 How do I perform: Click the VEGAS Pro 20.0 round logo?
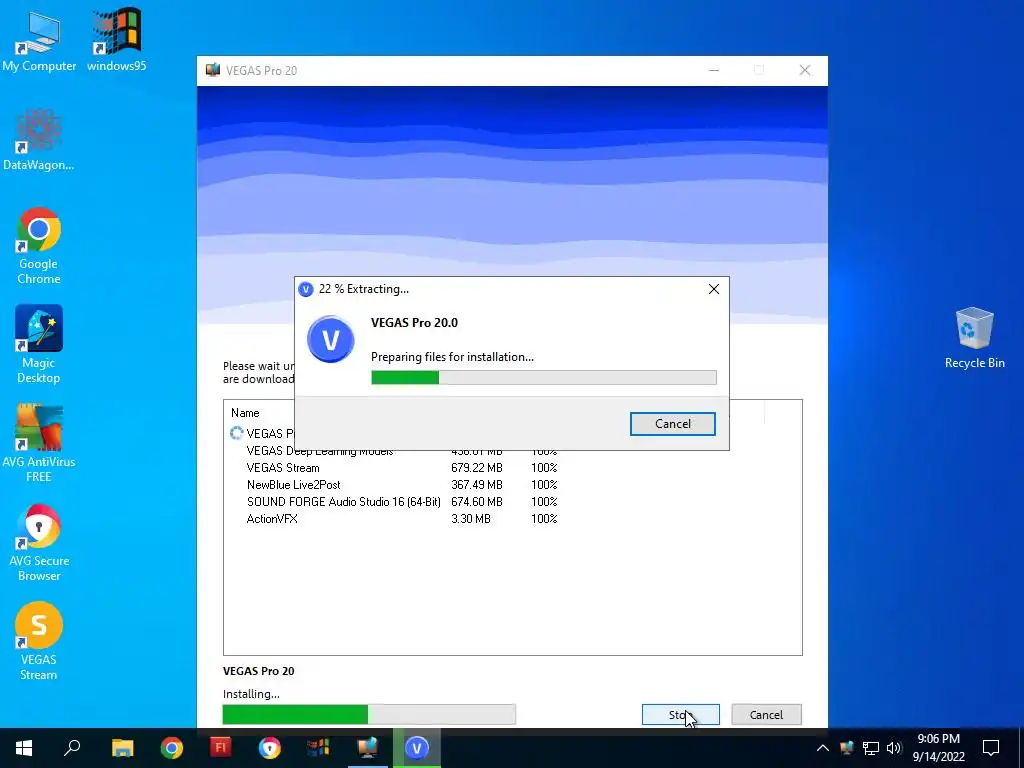(x=330, y=340)
